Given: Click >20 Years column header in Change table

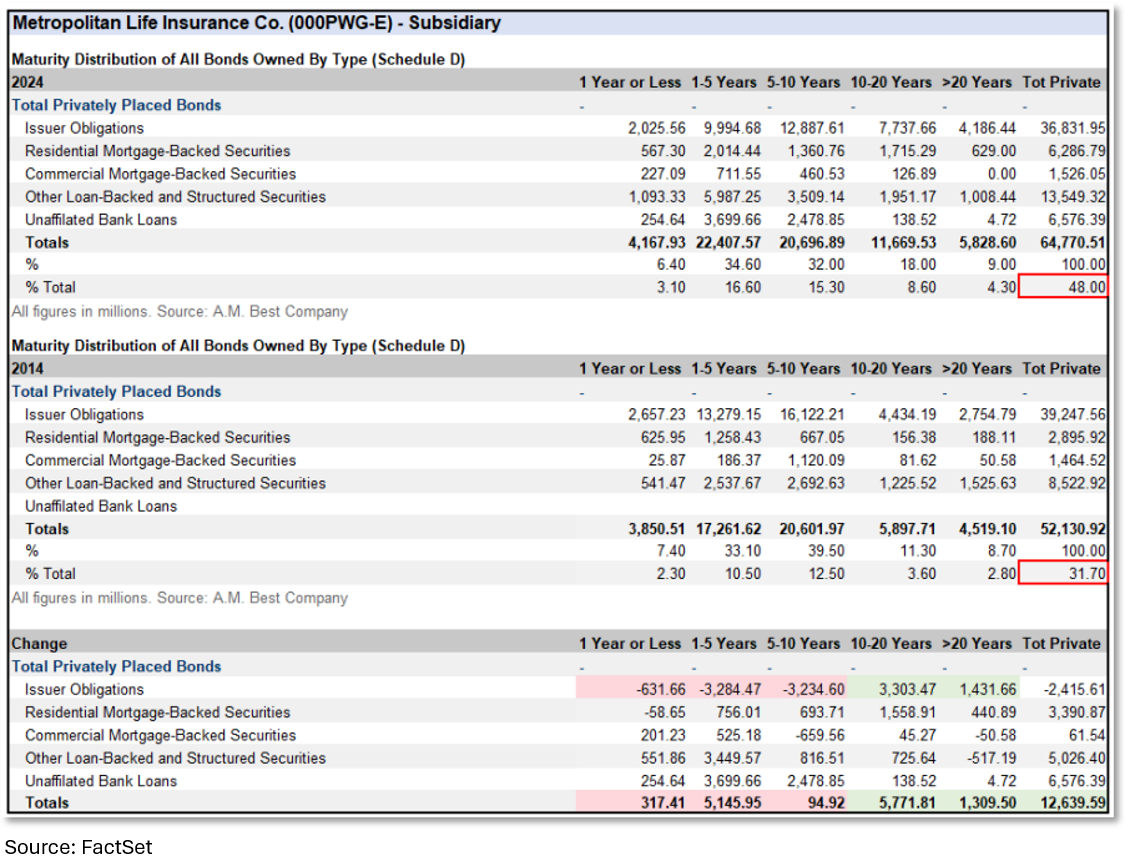Looking at the screenshot, I should click(x=978, y=644).
